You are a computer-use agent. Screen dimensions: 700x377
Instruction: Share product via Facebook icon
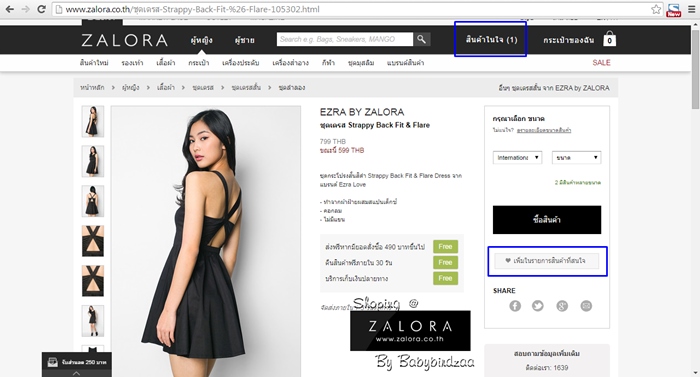[x=515, y=306]
